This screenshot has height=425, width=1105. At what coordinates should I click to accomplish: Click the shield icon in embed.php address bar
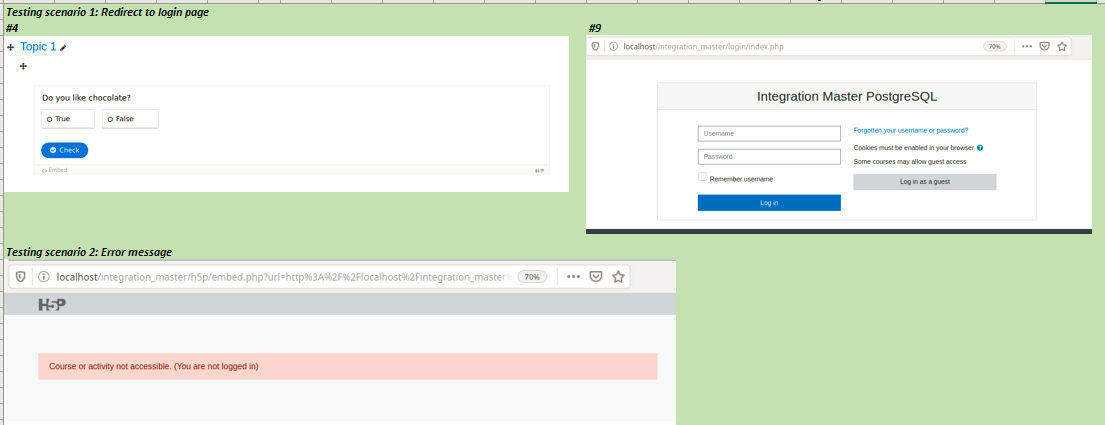[21, 277]
